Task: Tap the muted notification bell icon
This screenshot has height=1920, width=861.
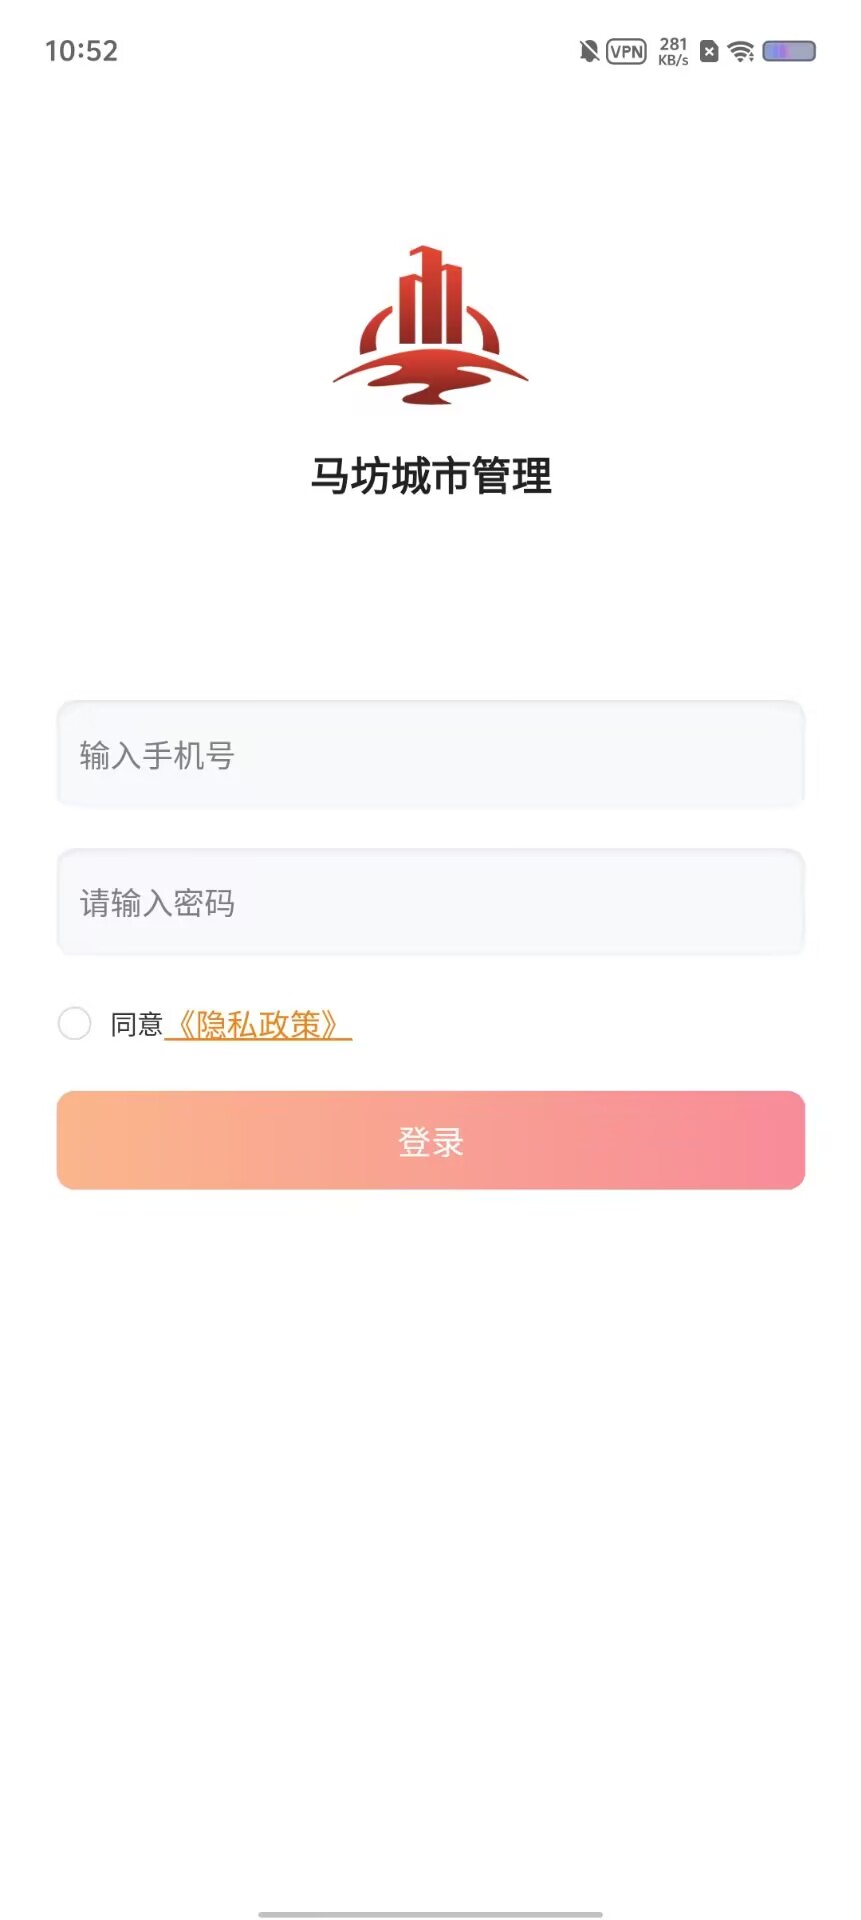Action: coord(589,51)
